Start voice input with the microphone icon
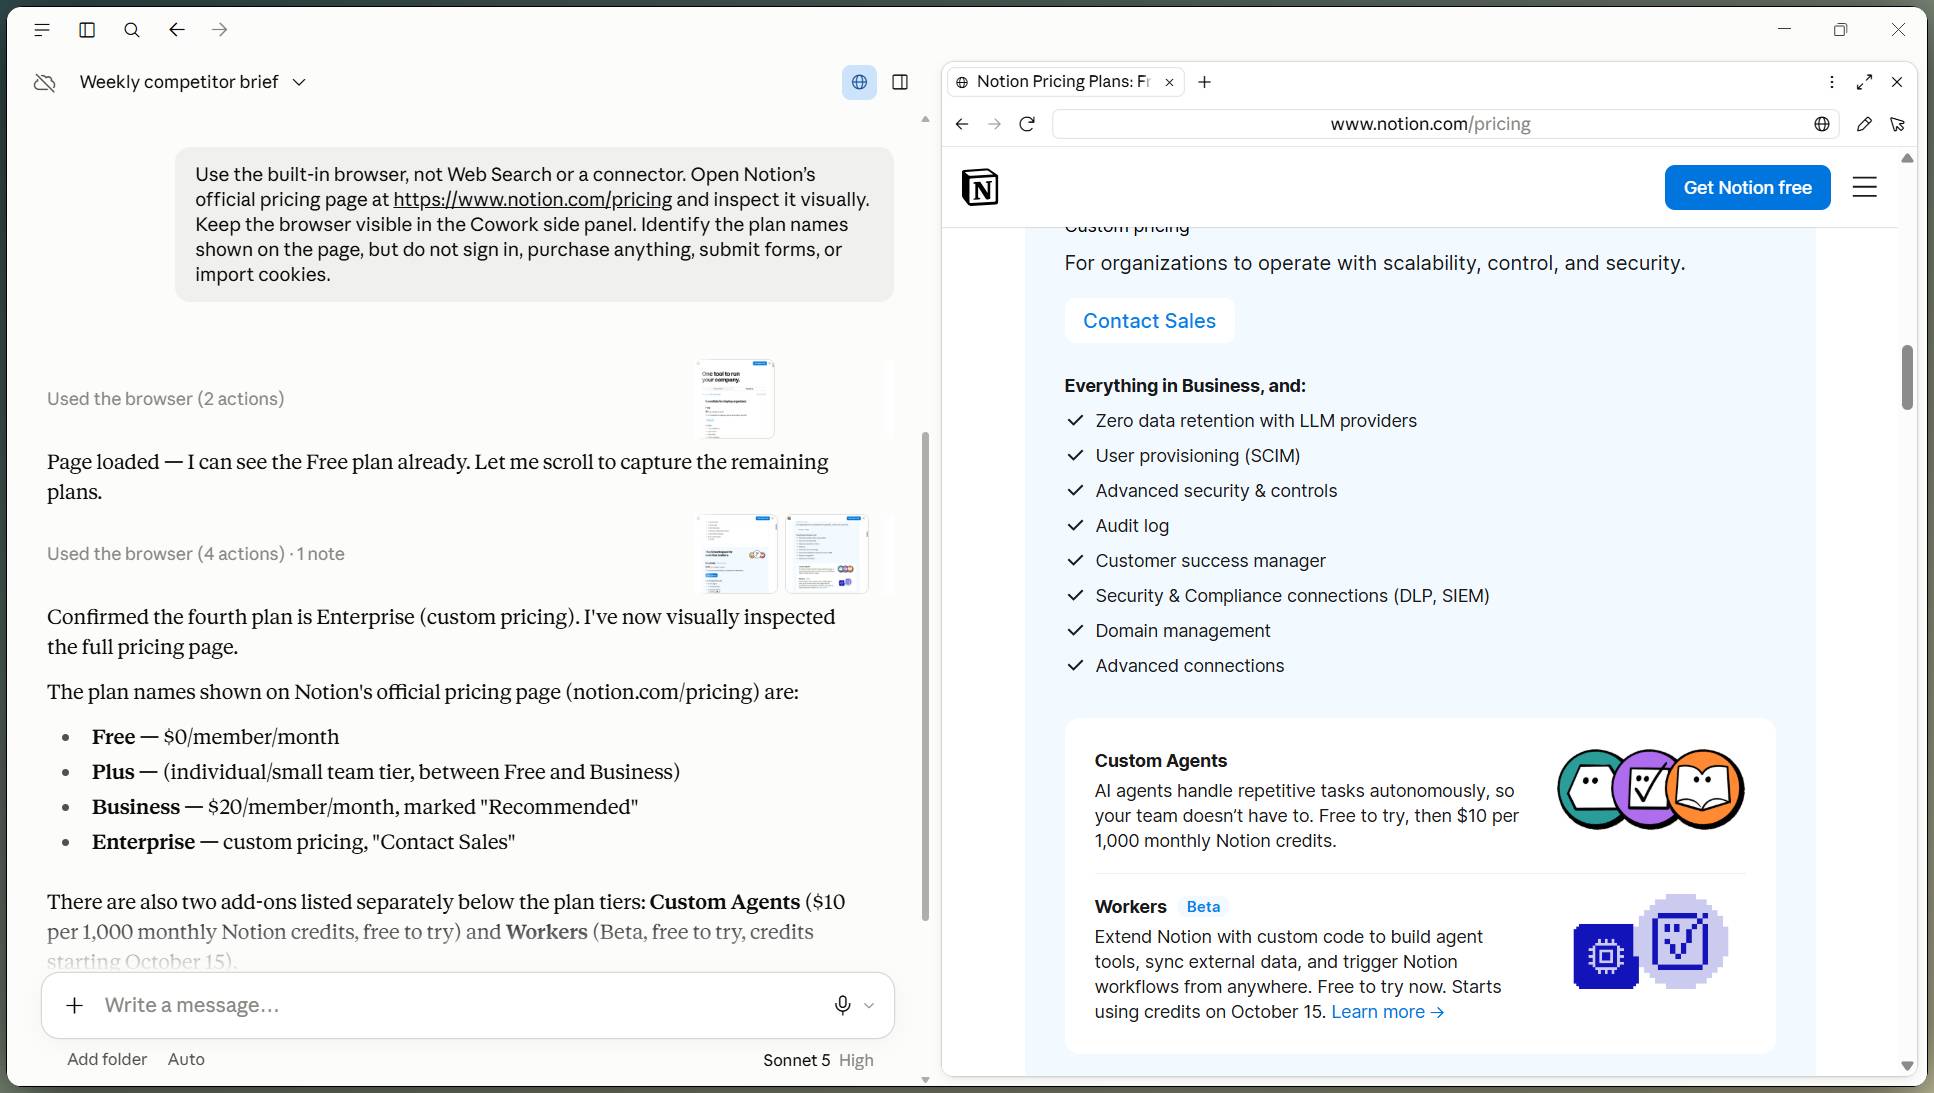 coord(843,1005)
